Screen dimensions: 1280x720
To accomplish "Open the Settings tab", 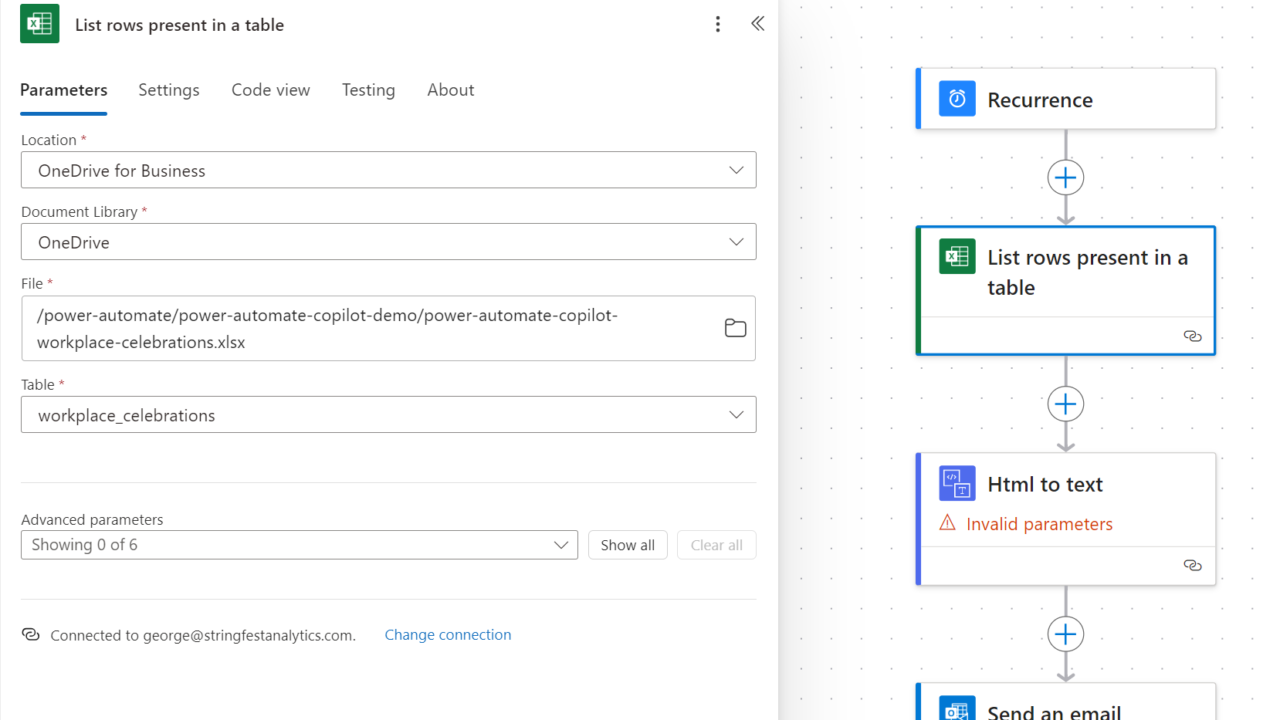I will [x=169, y=90].
